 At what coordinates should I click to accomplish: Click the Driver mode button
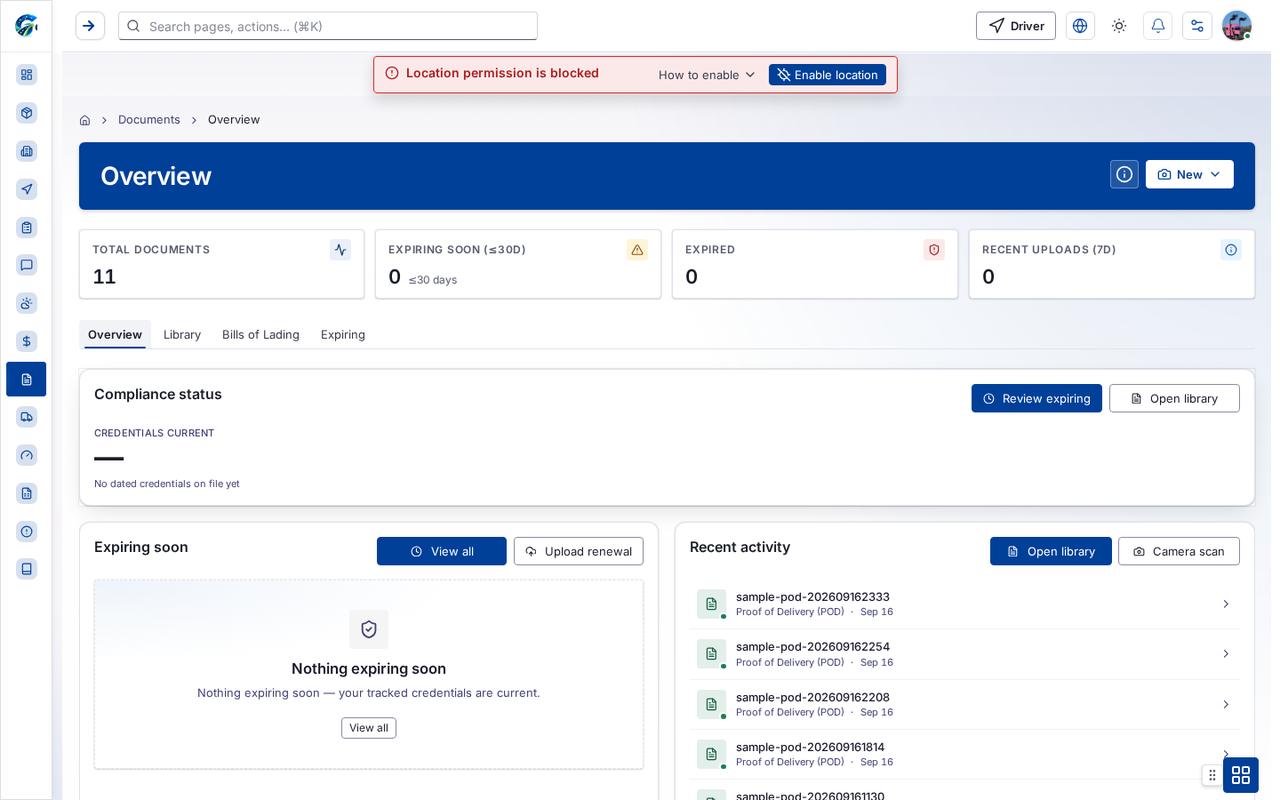click(1016, 26)
